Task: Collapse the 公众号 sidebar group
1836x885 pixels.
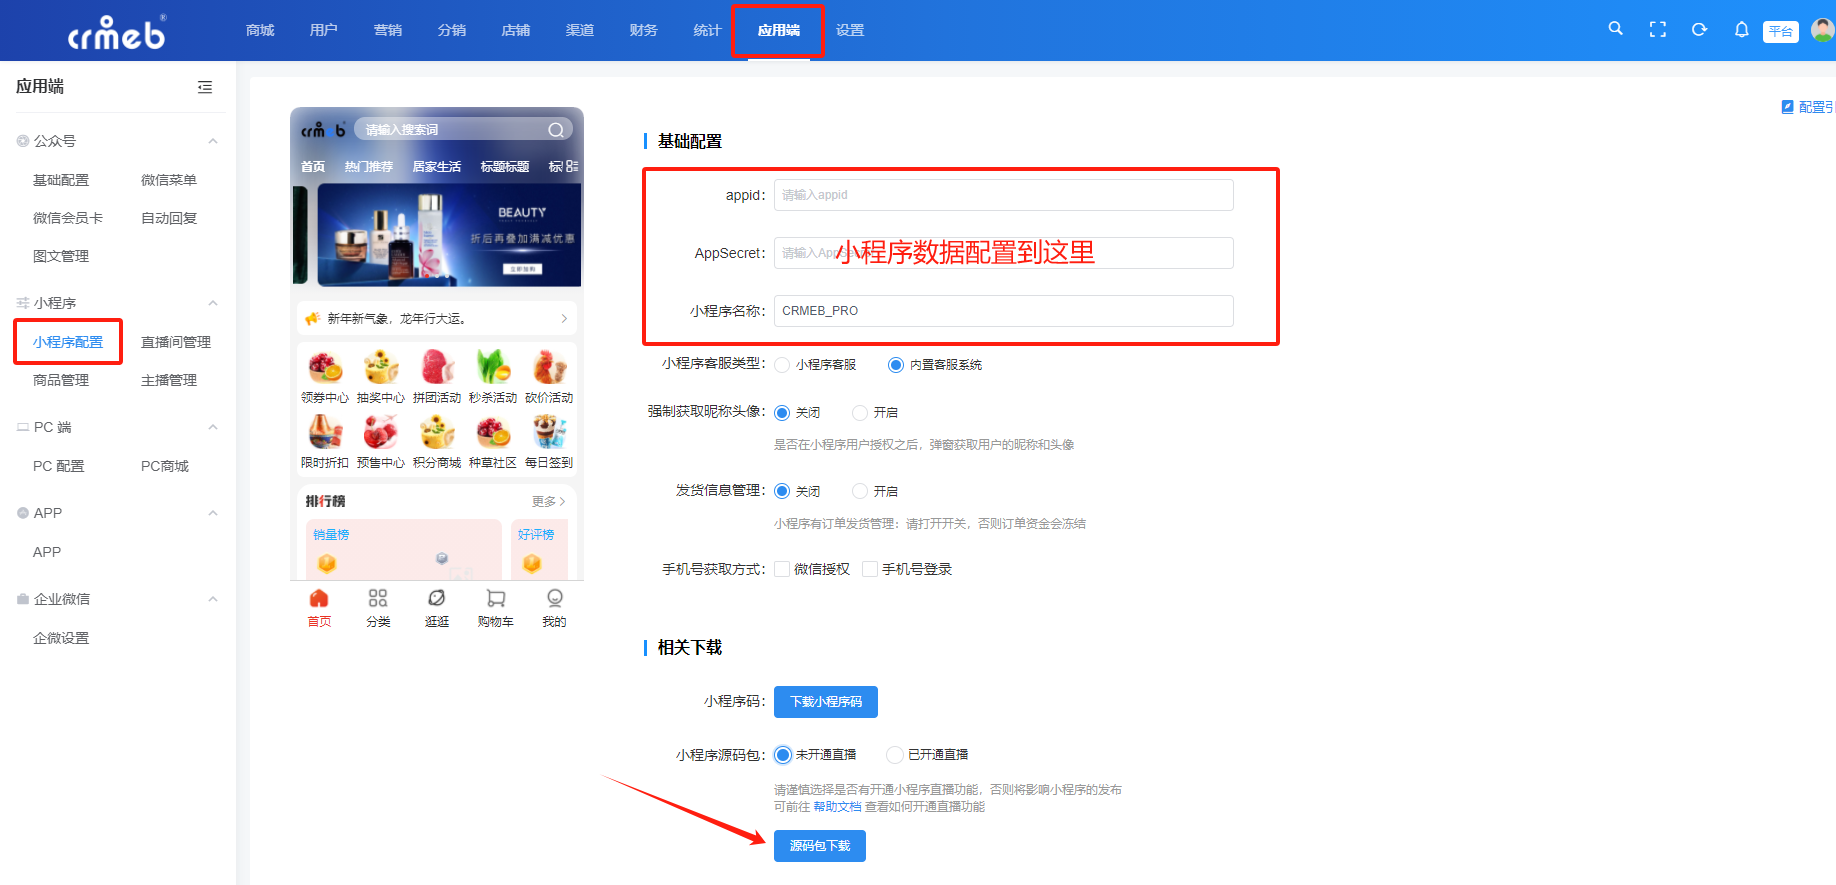Action: (x=213, y=141)
